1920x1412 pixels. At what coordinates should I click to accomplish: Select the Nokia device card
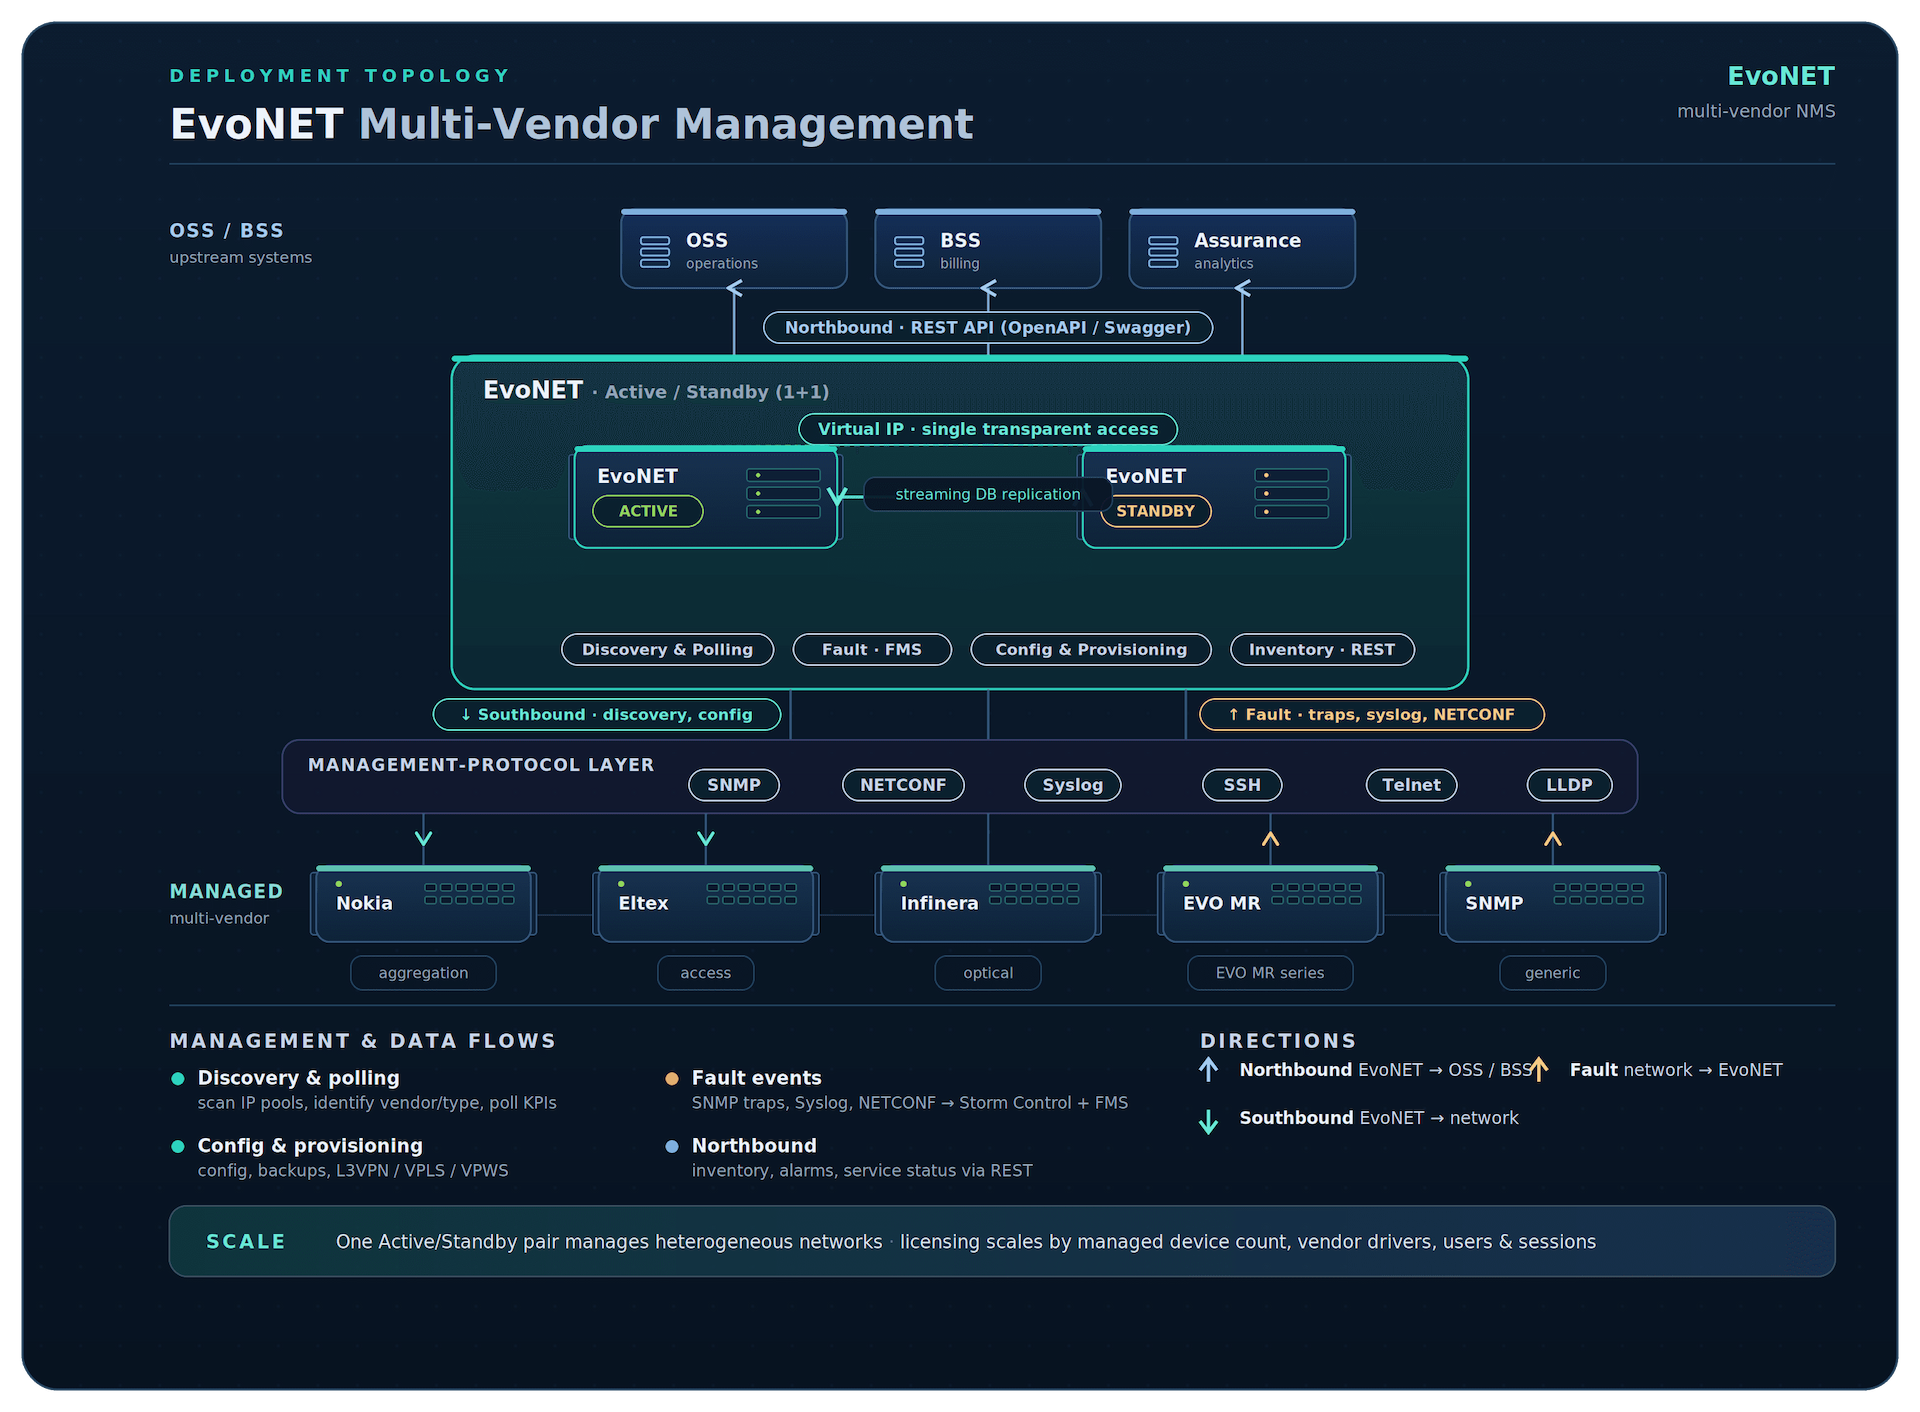coord(424,904)
